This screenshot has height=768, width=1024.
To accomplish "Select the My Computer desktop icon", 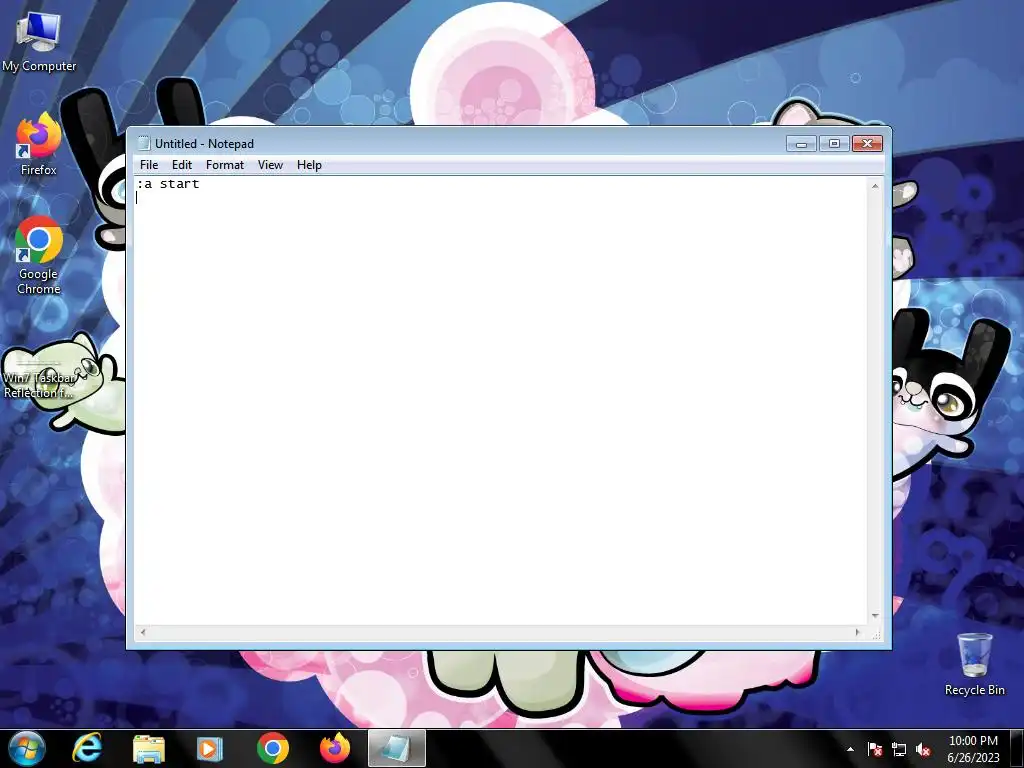I will pos(39,41).
